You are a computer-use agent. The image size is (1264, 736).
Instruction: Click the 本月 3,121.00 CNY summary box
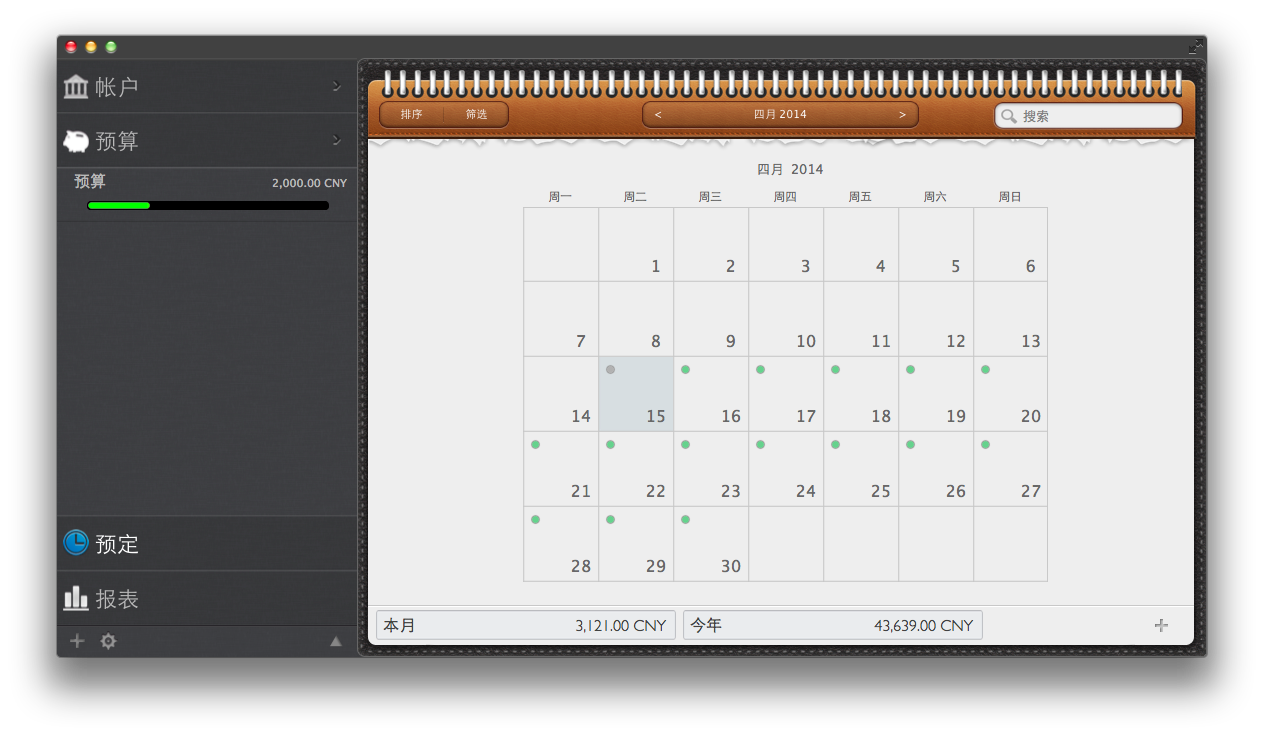526,625
